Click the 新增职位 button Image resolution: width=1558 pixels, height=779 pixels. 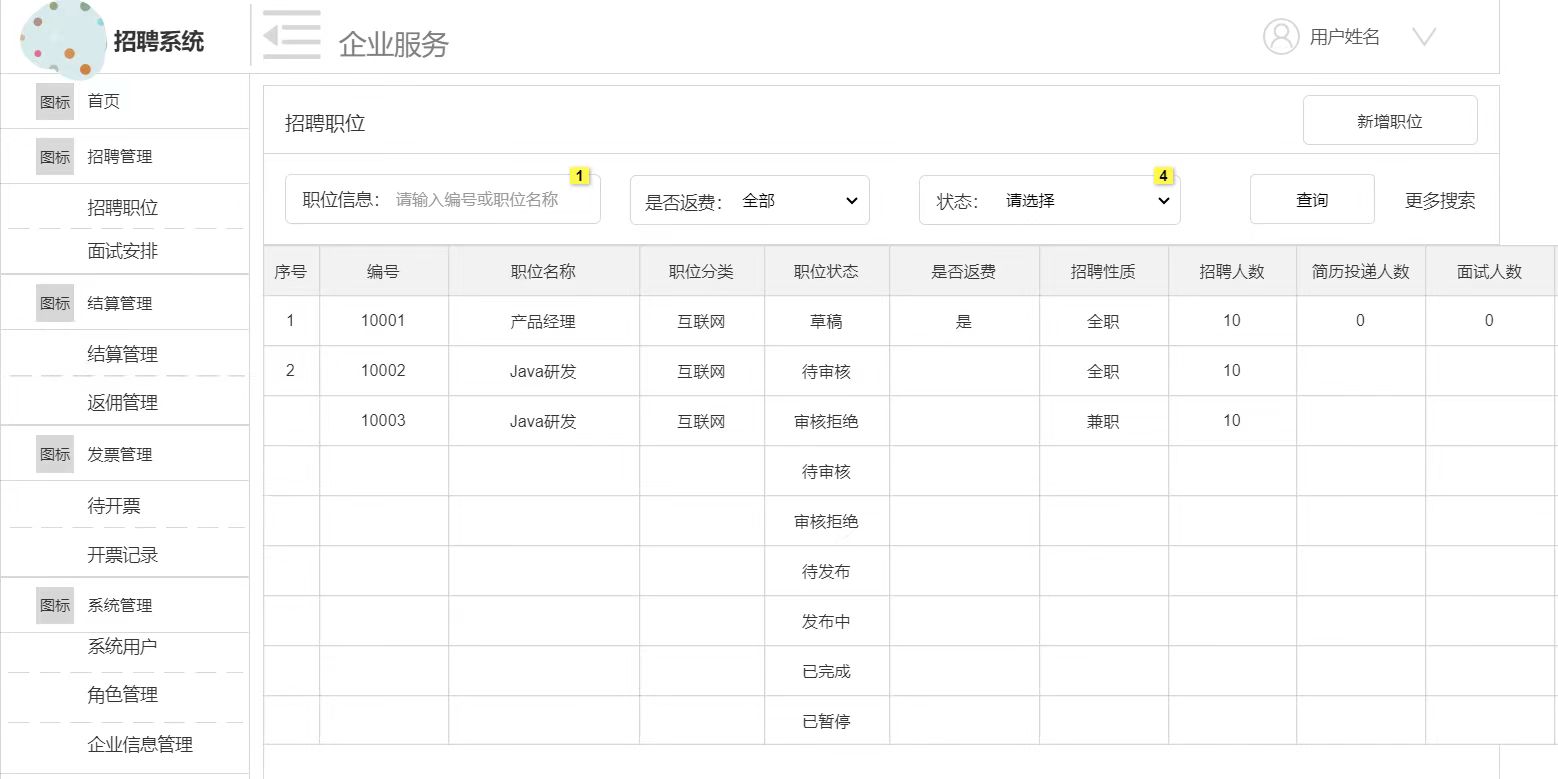[1390, 121]
